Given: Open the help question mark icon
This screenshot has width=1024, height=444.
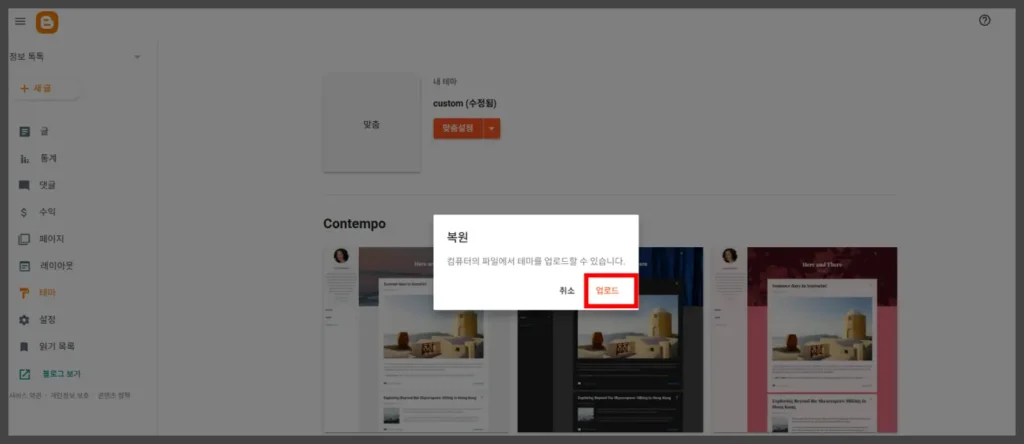Looking at the screenshot, I should pyautogui.click(x=985, y=20).
